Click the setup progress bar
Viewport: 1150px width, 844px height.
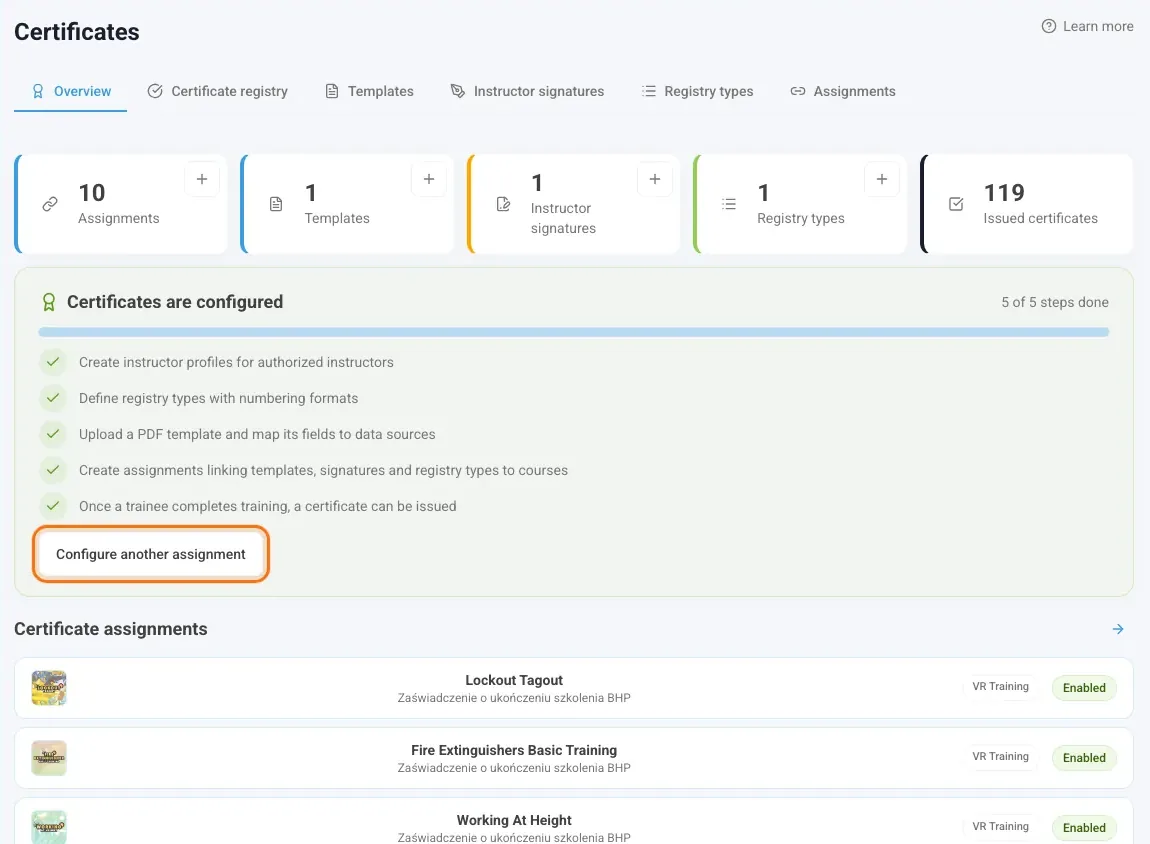pyautogui.click(x=574, y=332)
